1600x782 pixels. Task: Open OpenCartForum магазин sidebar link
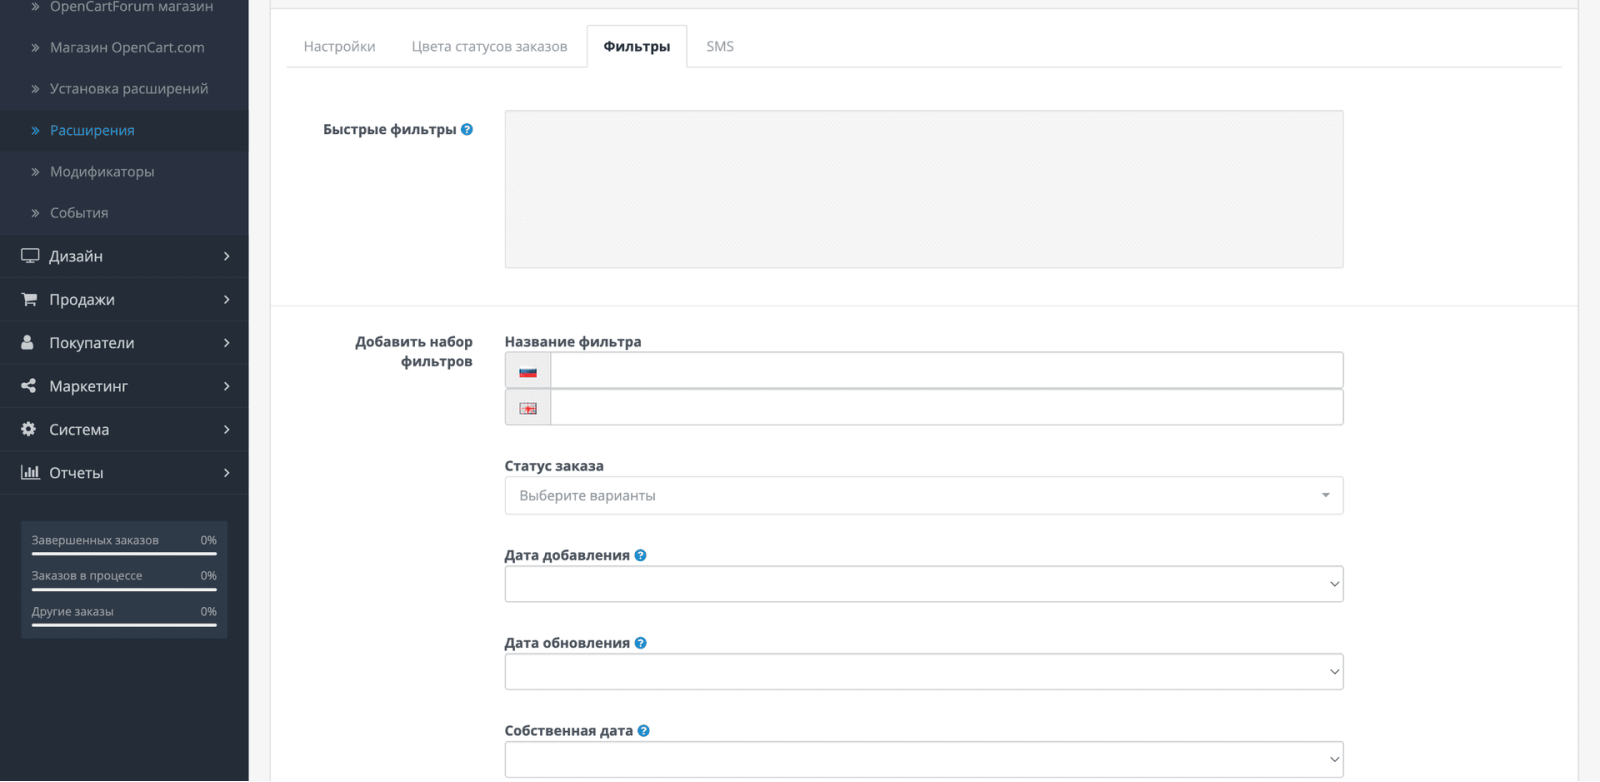tap(131, 8)
